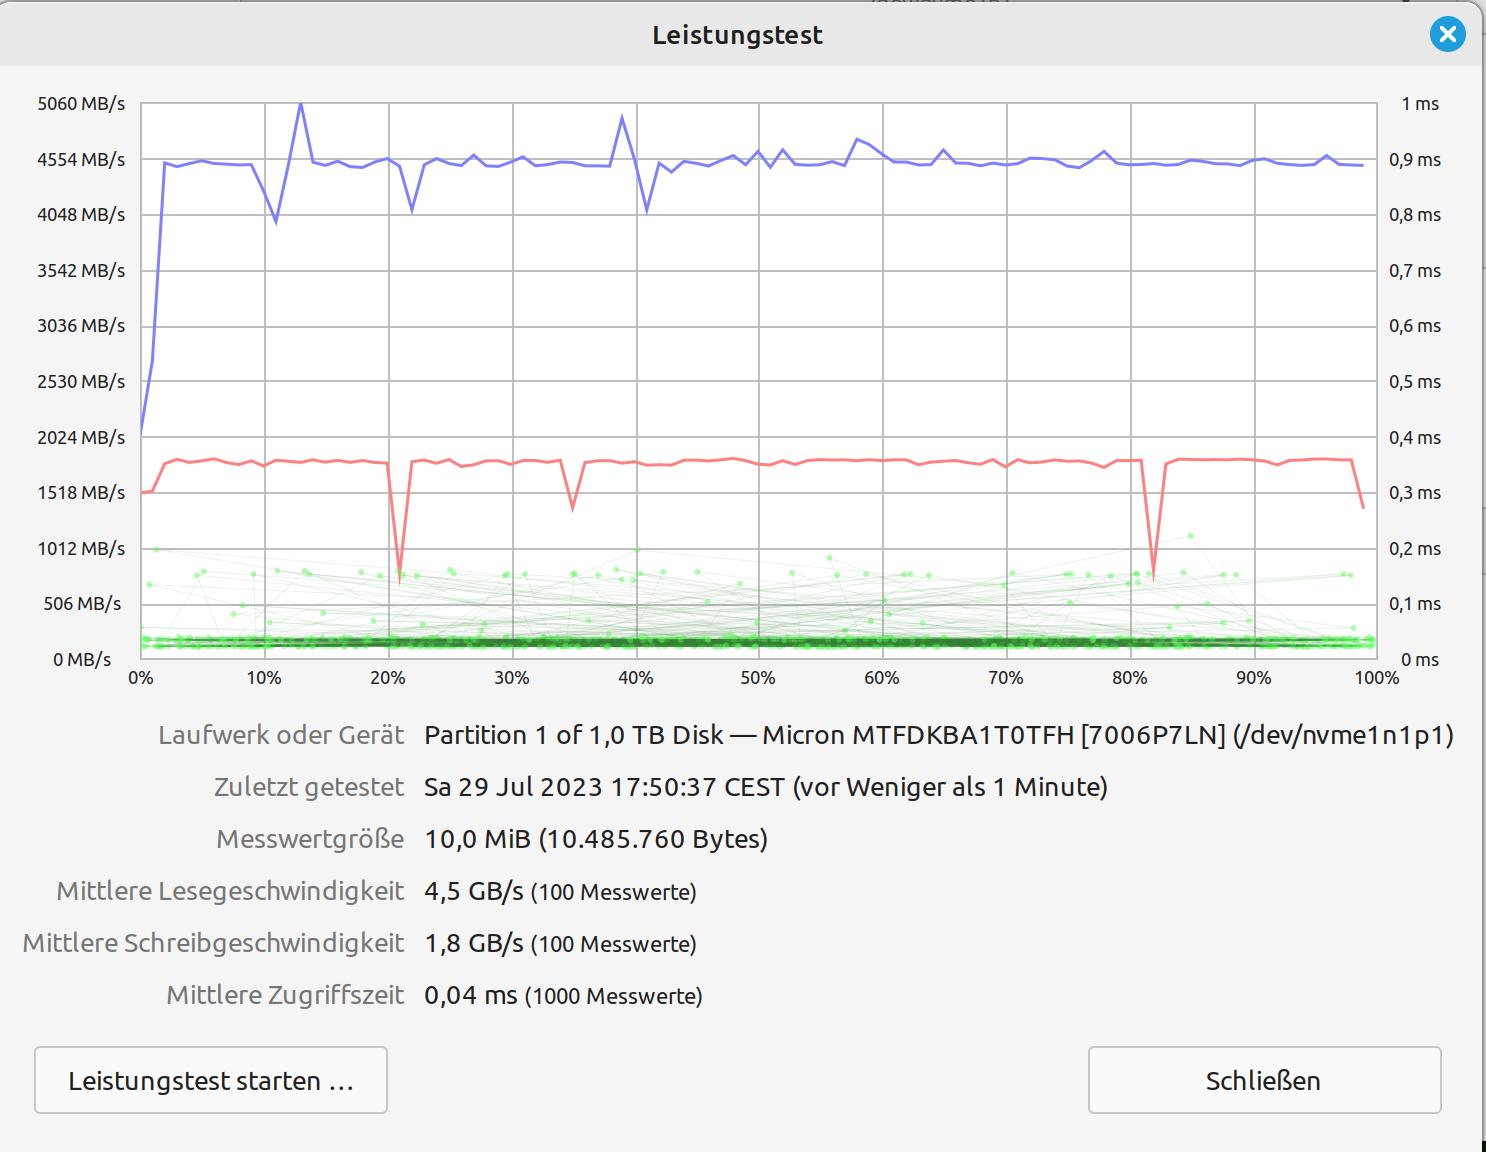The width and height of the screenshot is (1486, 1152).
Task: Click the highest blue read-speed peak in chart
Action: 300,105
